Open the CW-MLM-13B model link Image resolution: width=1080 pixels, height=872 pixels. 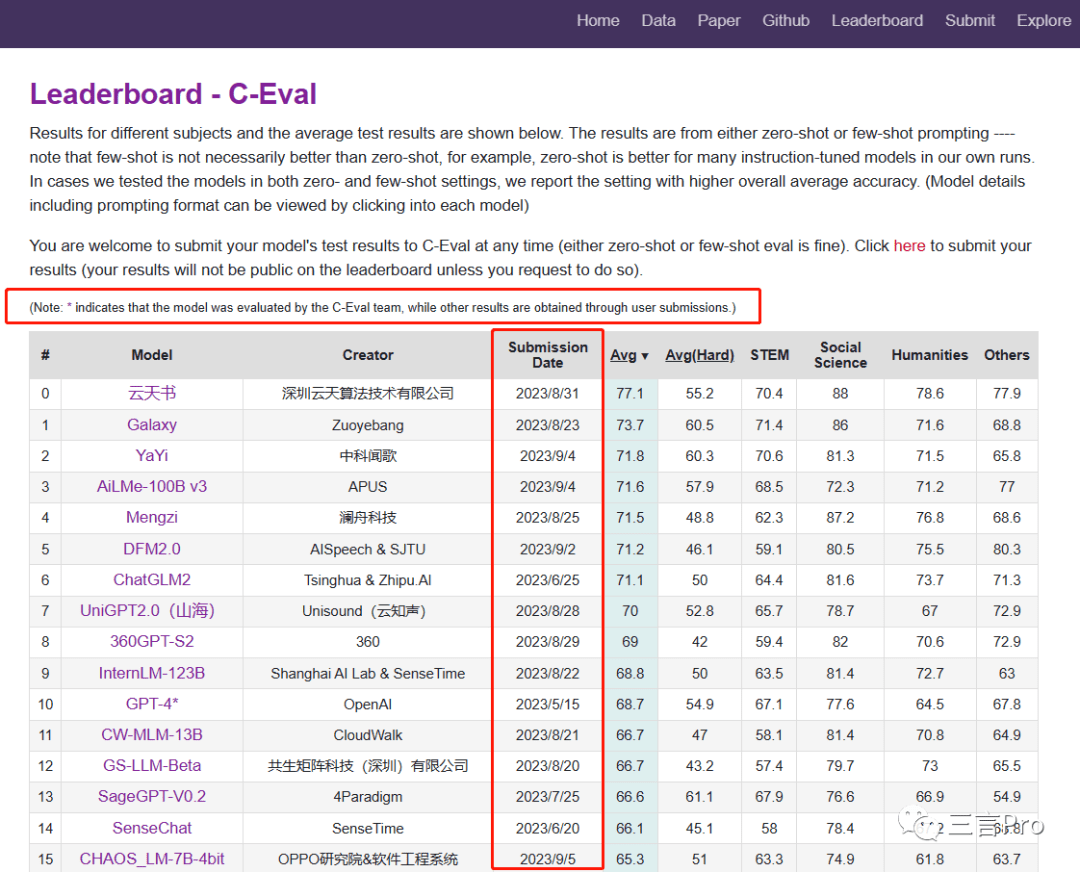[x=152, y=735]
